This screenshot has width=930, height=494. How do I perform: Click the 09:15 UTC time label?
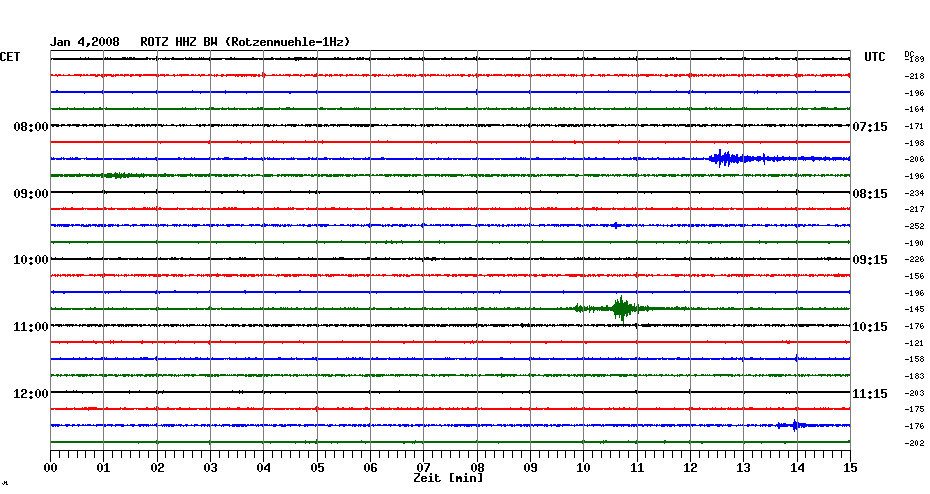[870, 260]
